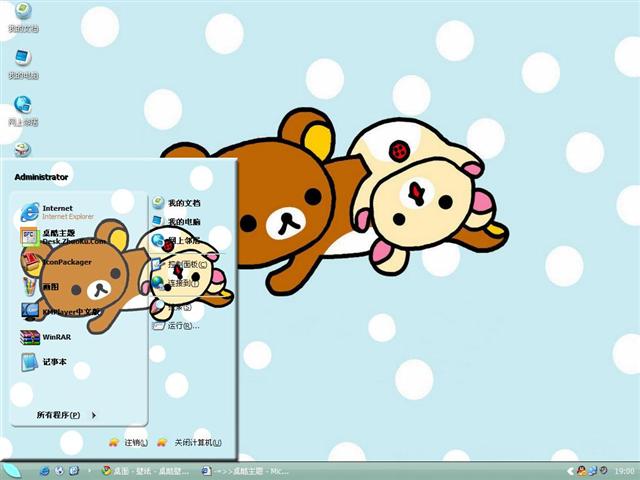Click the Administrator user name

pos(41,177)
